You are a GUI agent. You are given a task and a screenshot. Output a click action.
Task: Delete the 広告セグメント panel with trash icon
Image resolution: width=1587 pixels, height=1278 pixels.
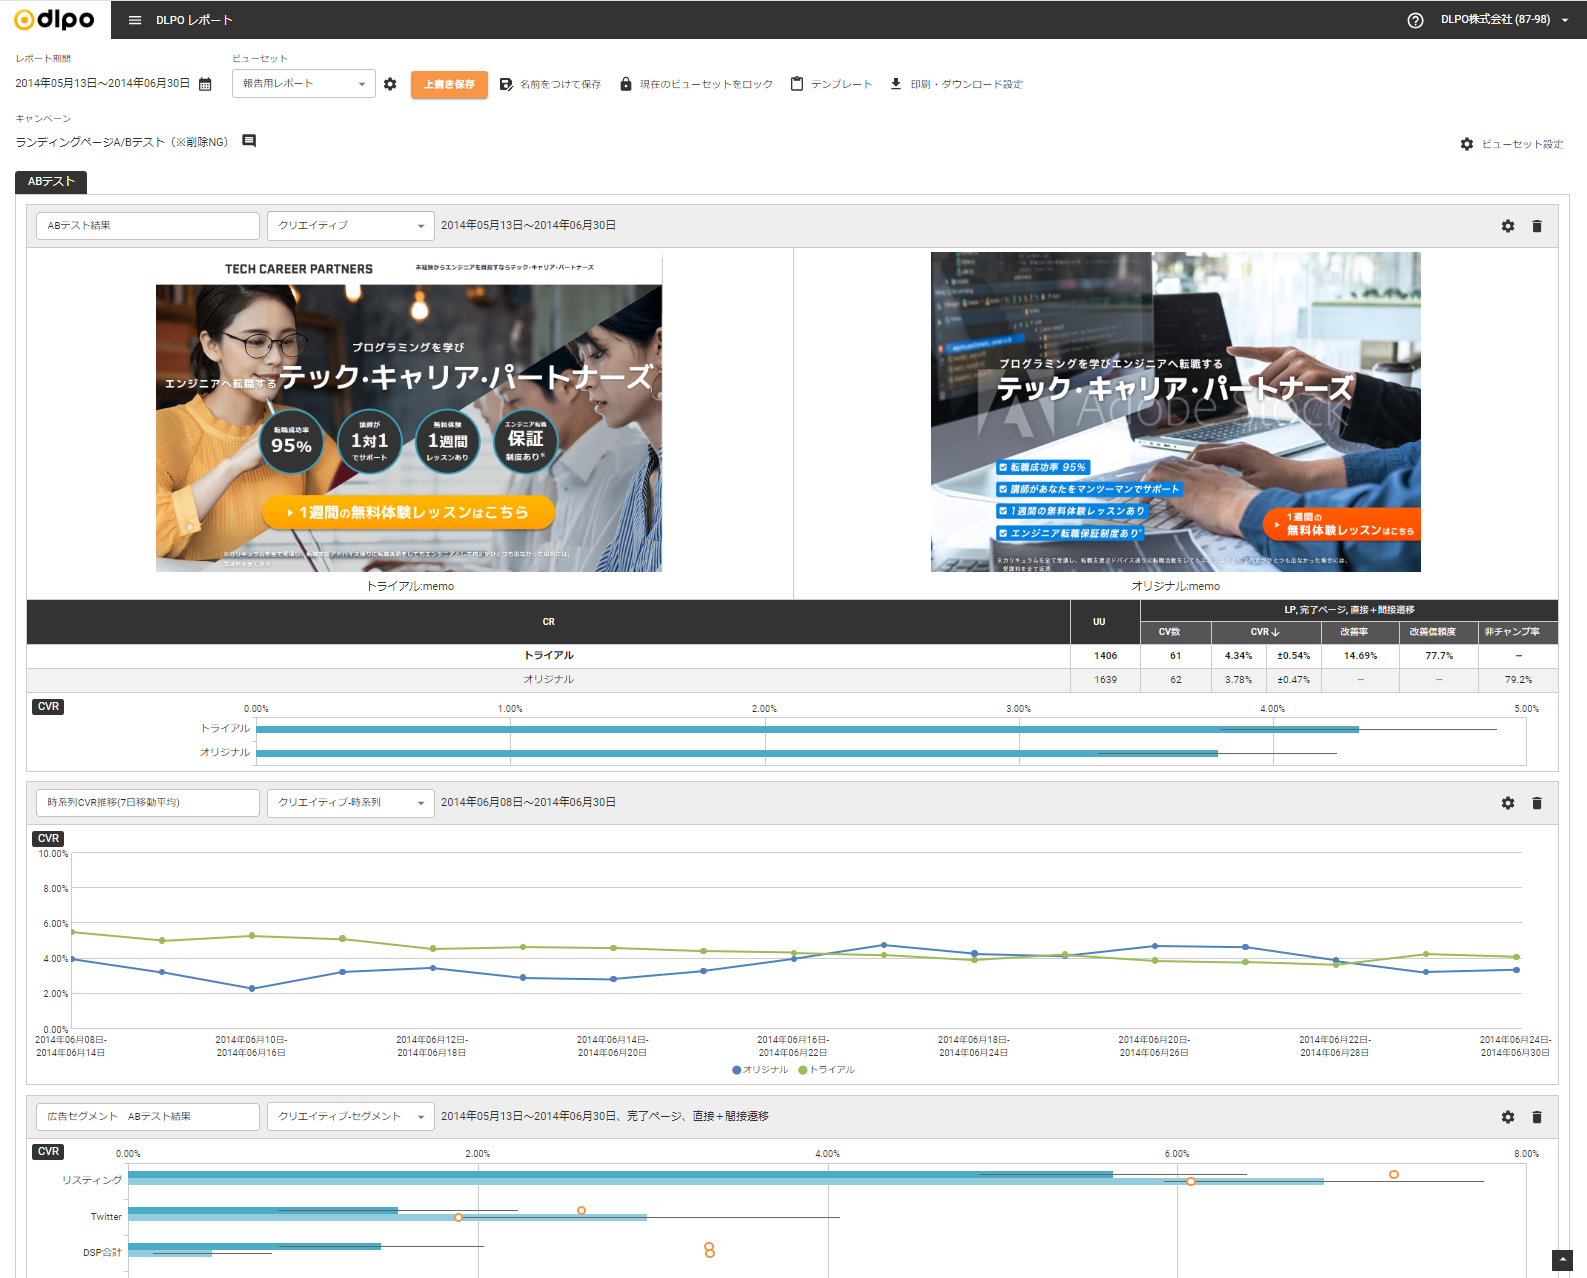point(1537,1117)
